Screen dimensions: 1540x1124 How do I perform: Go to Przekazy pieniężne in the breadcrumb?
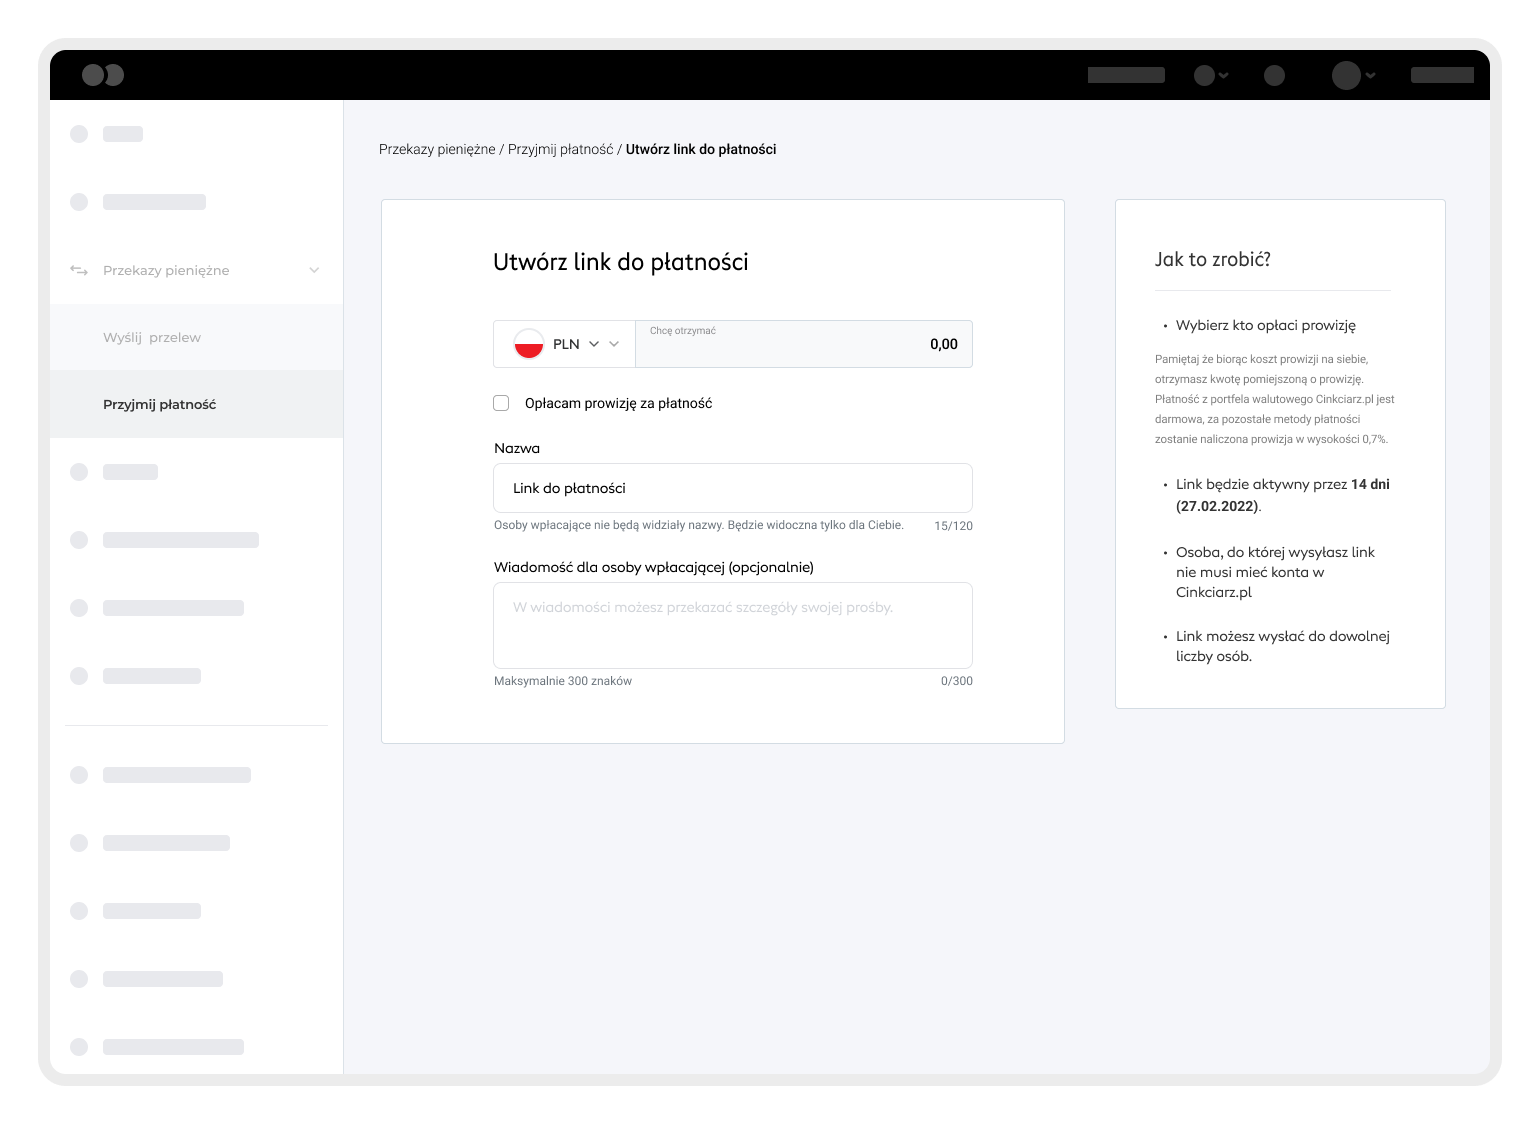click(x=437, y=149)
